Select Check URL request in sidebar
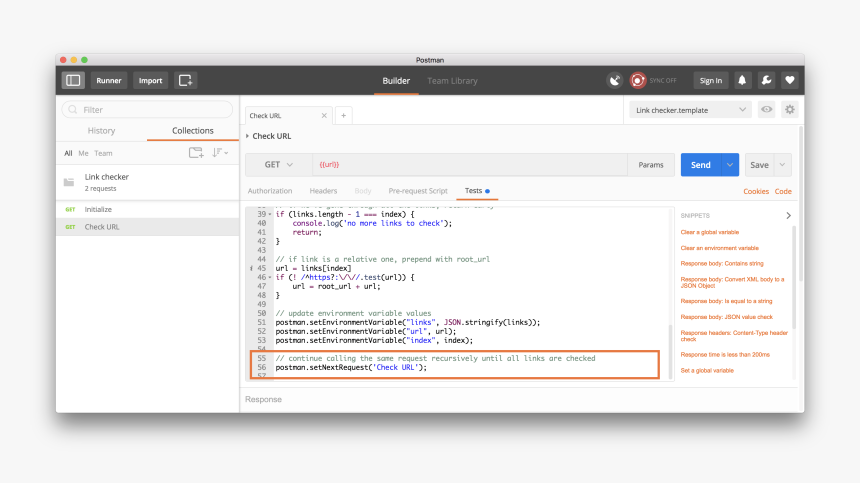 [148, 227]
